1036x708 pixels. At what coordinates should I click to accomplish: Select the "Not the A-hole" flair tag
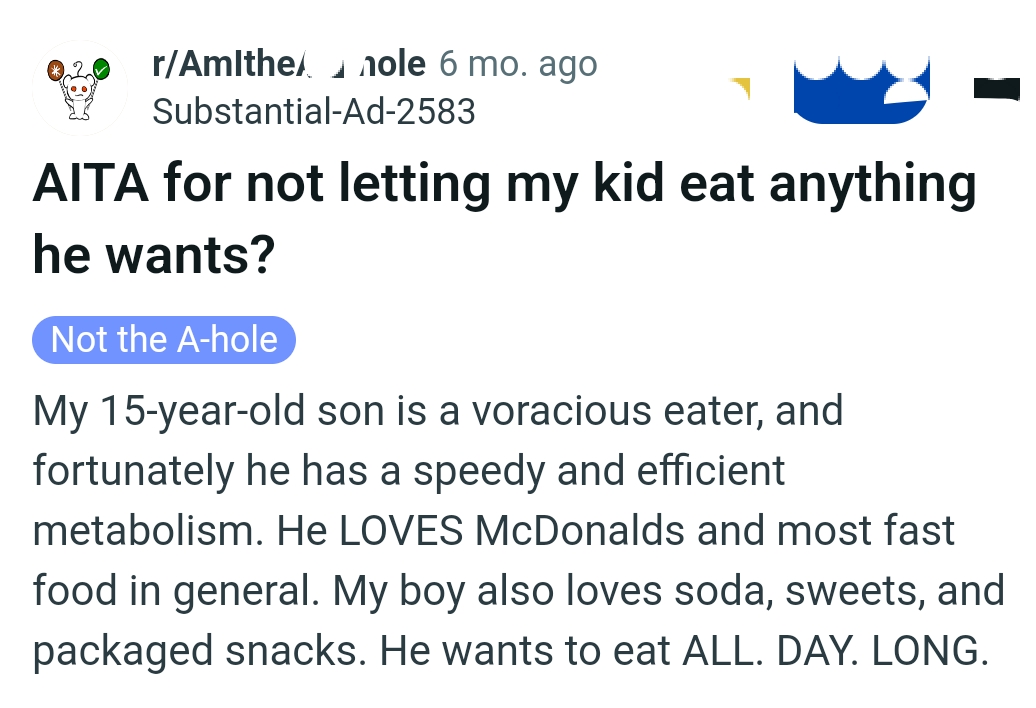click(164, 340)
